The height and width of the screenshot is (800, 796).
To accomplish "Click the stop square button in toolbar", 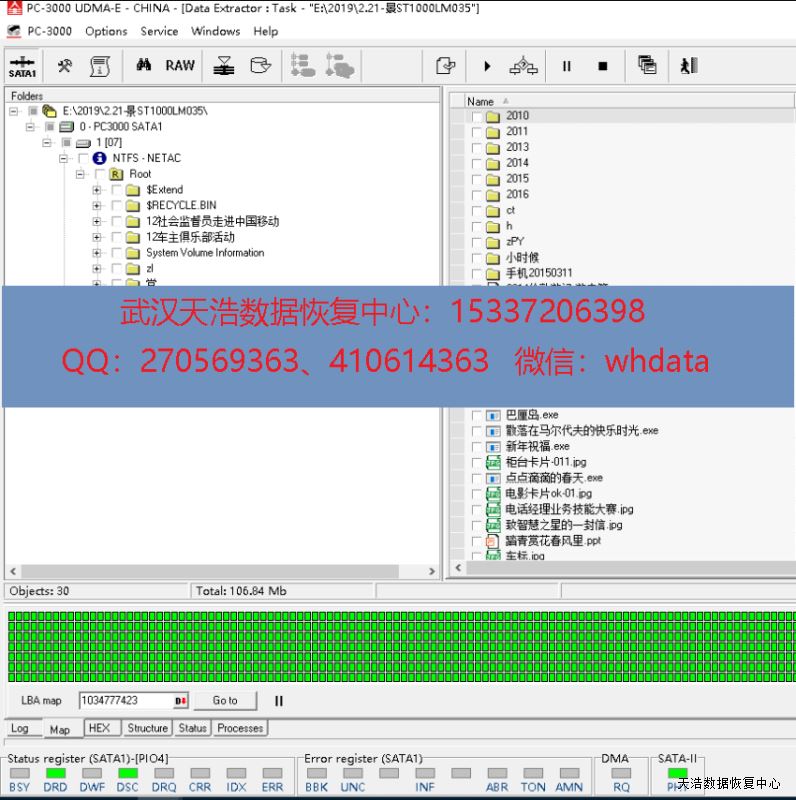I will pos(602,66).
